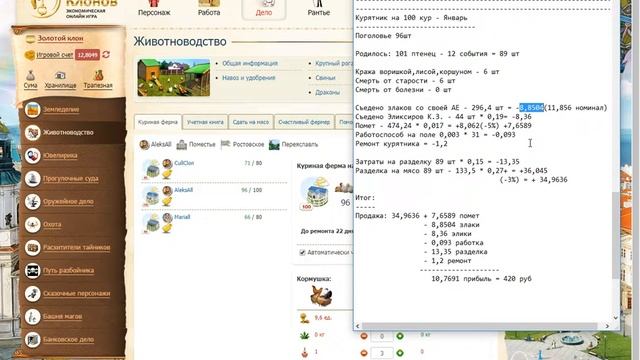Screen dimensions: 640x360
Task: Click the AleksAll avatar filter icon
Action: 144,144
